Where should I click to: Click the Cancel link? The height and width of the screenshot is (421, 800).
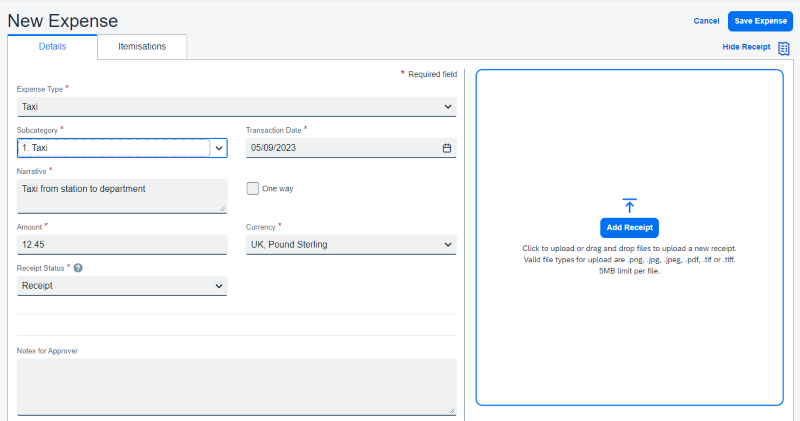pyautogui.click(x=706, y=21)
